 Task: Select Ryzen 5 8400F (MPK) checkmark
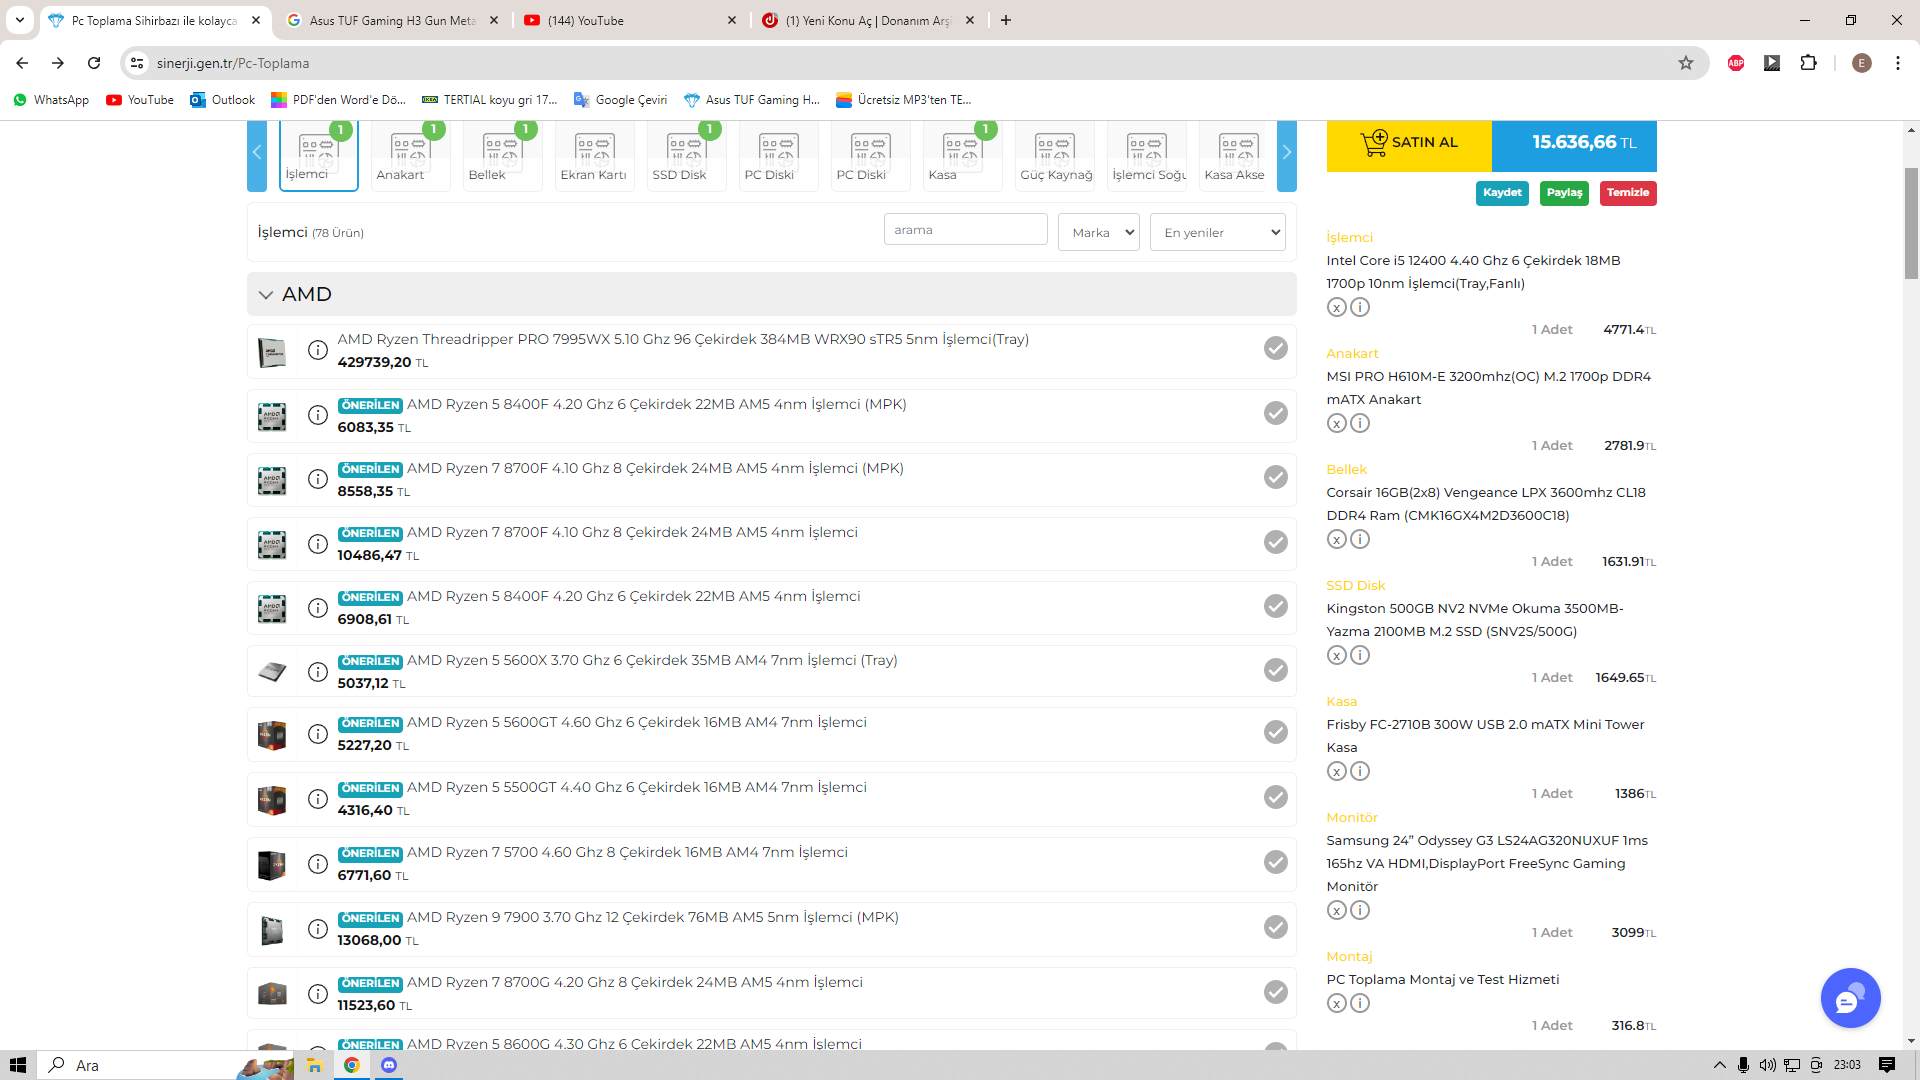(1275, 413)
